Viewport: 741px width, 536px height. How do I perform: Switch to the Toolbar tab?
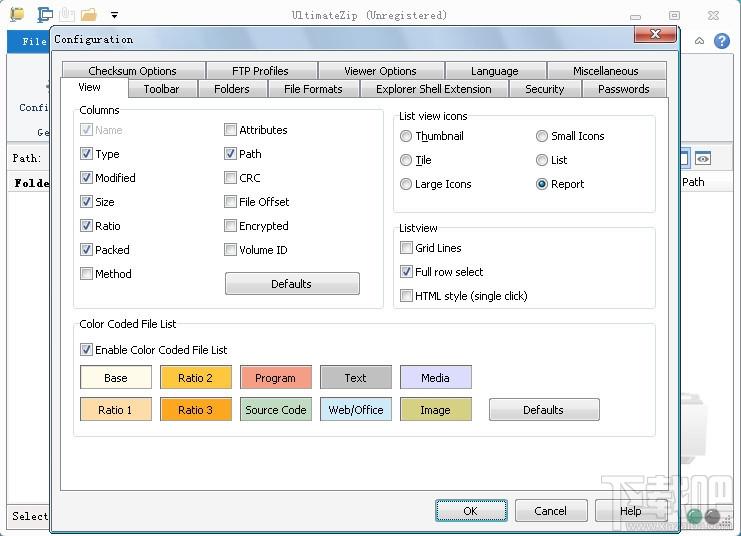[x=162, y=89]
